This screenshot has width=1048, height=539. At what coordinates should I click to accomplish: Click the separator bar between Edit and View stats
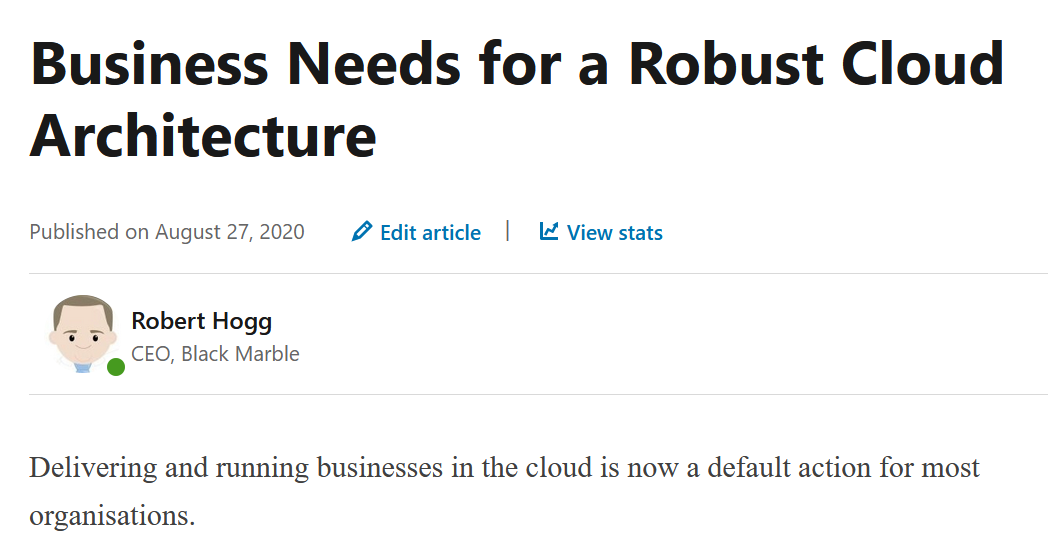click(508, 231)
